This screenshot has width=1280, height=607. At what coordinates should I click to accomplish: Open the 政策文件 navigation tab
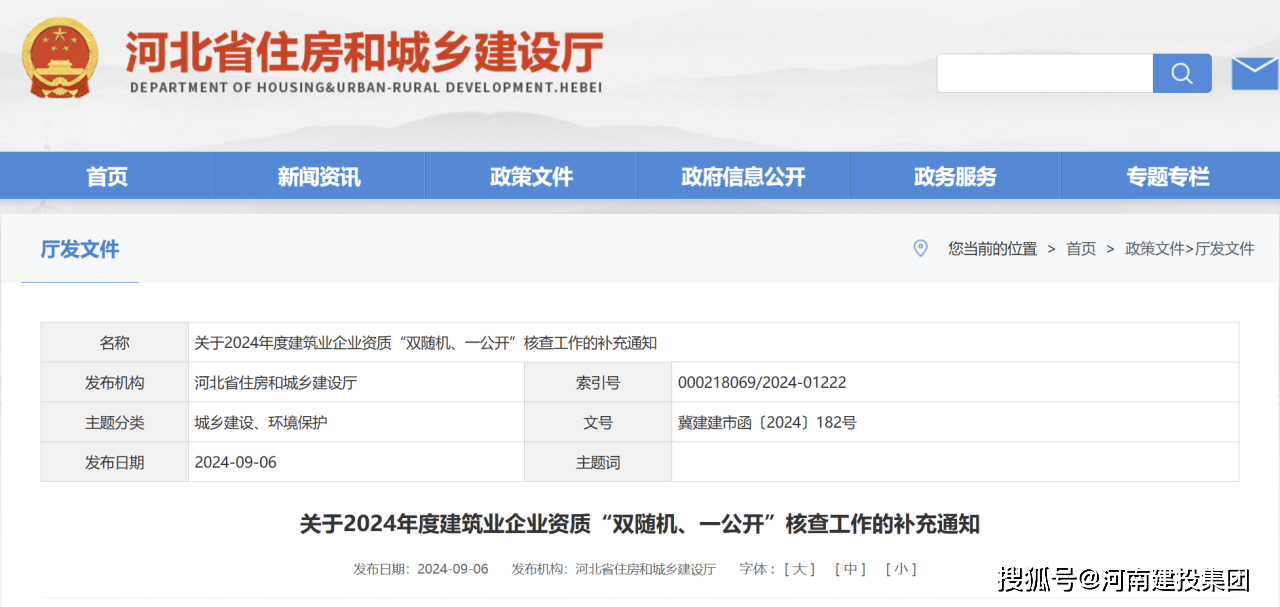click(531, 177)
